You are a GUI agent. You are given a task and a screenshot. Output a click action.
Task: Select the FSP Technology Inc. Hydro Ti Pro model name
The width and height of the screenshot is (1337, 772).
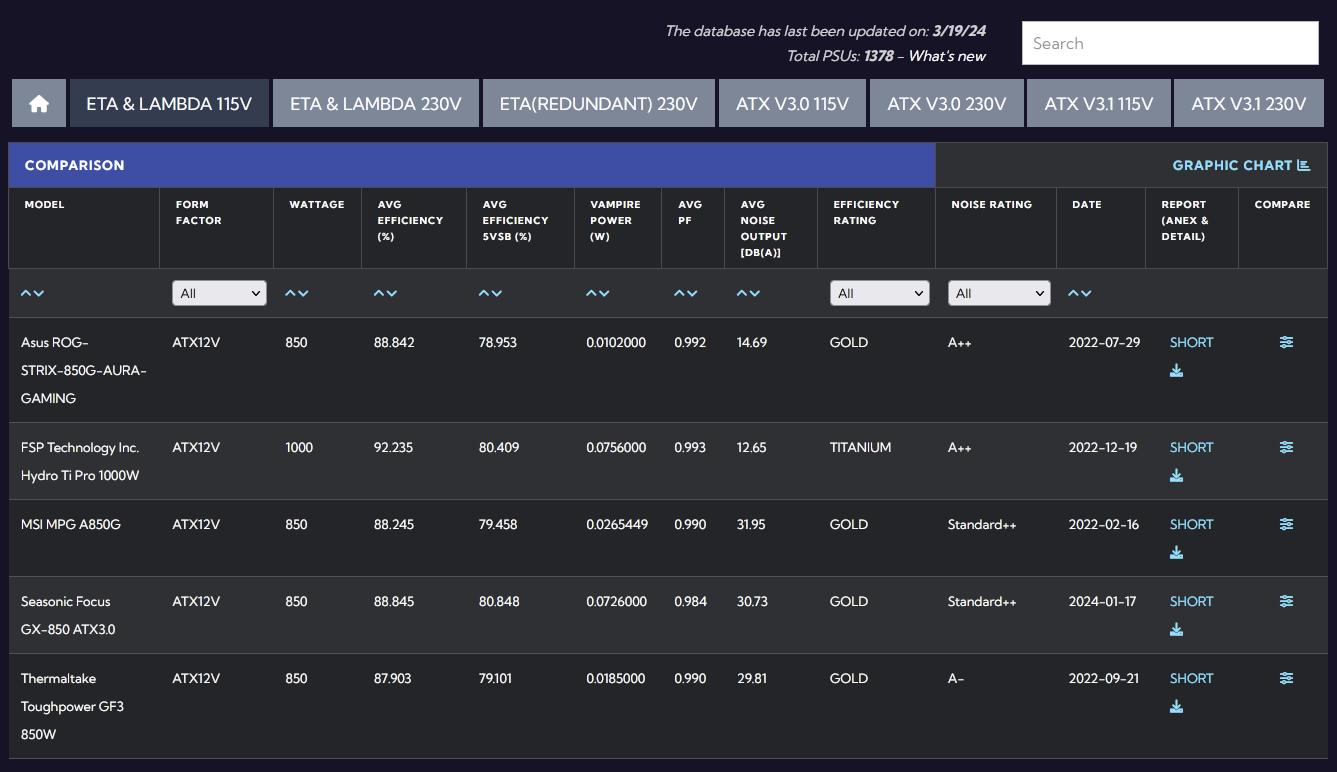[x=80, y=461]
